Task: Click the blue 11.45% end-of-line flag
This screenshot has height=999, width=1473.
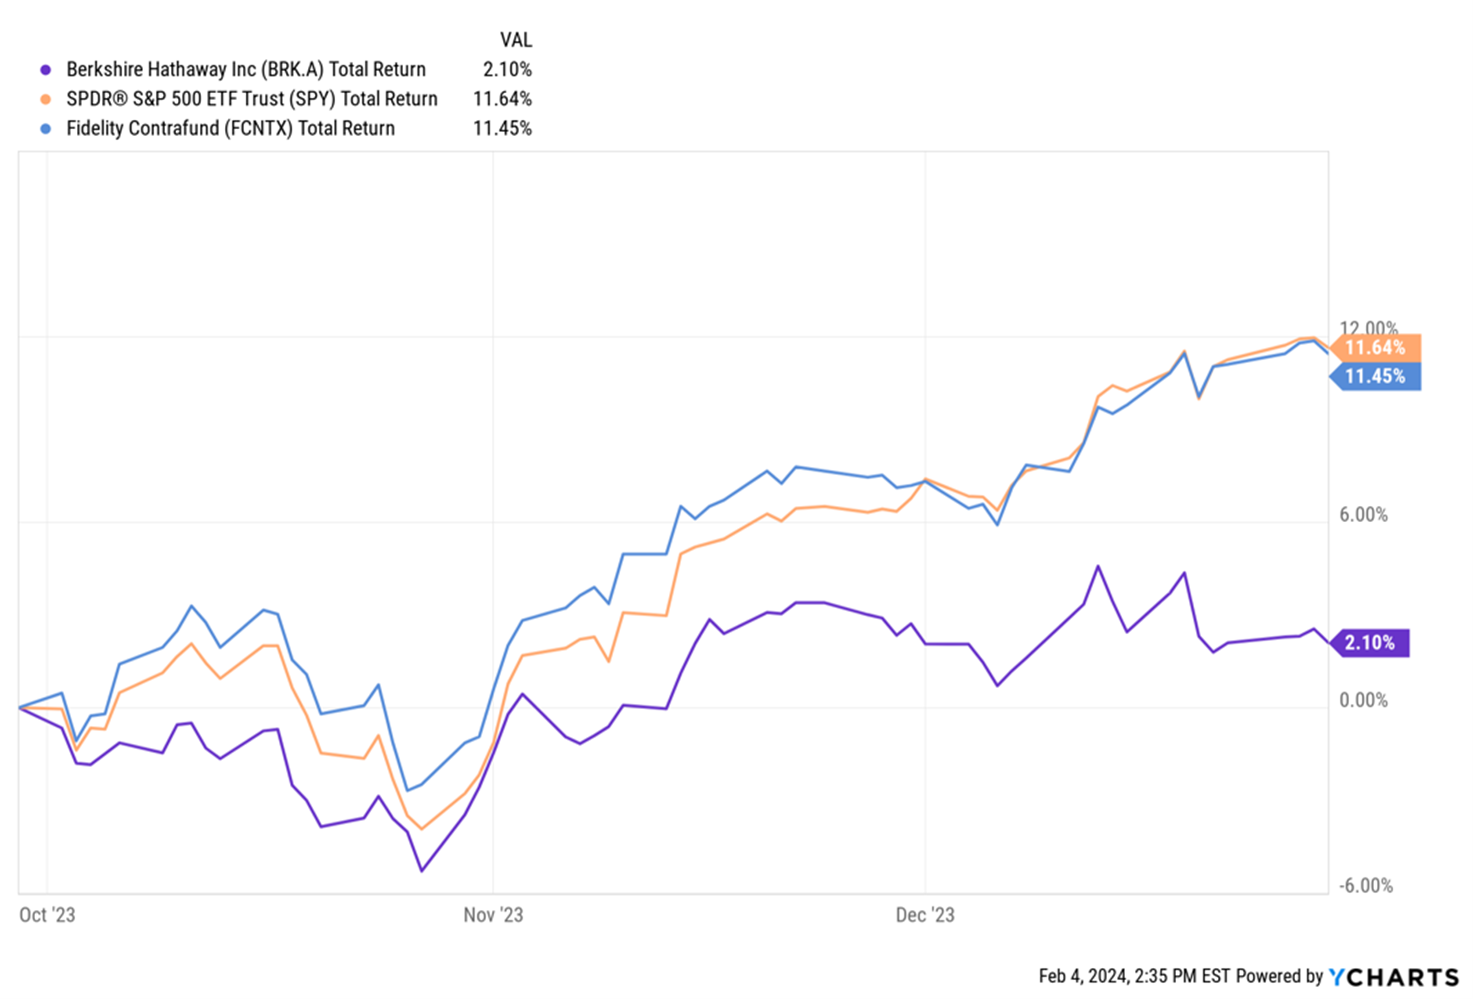Action: [x=1376, y=376]
